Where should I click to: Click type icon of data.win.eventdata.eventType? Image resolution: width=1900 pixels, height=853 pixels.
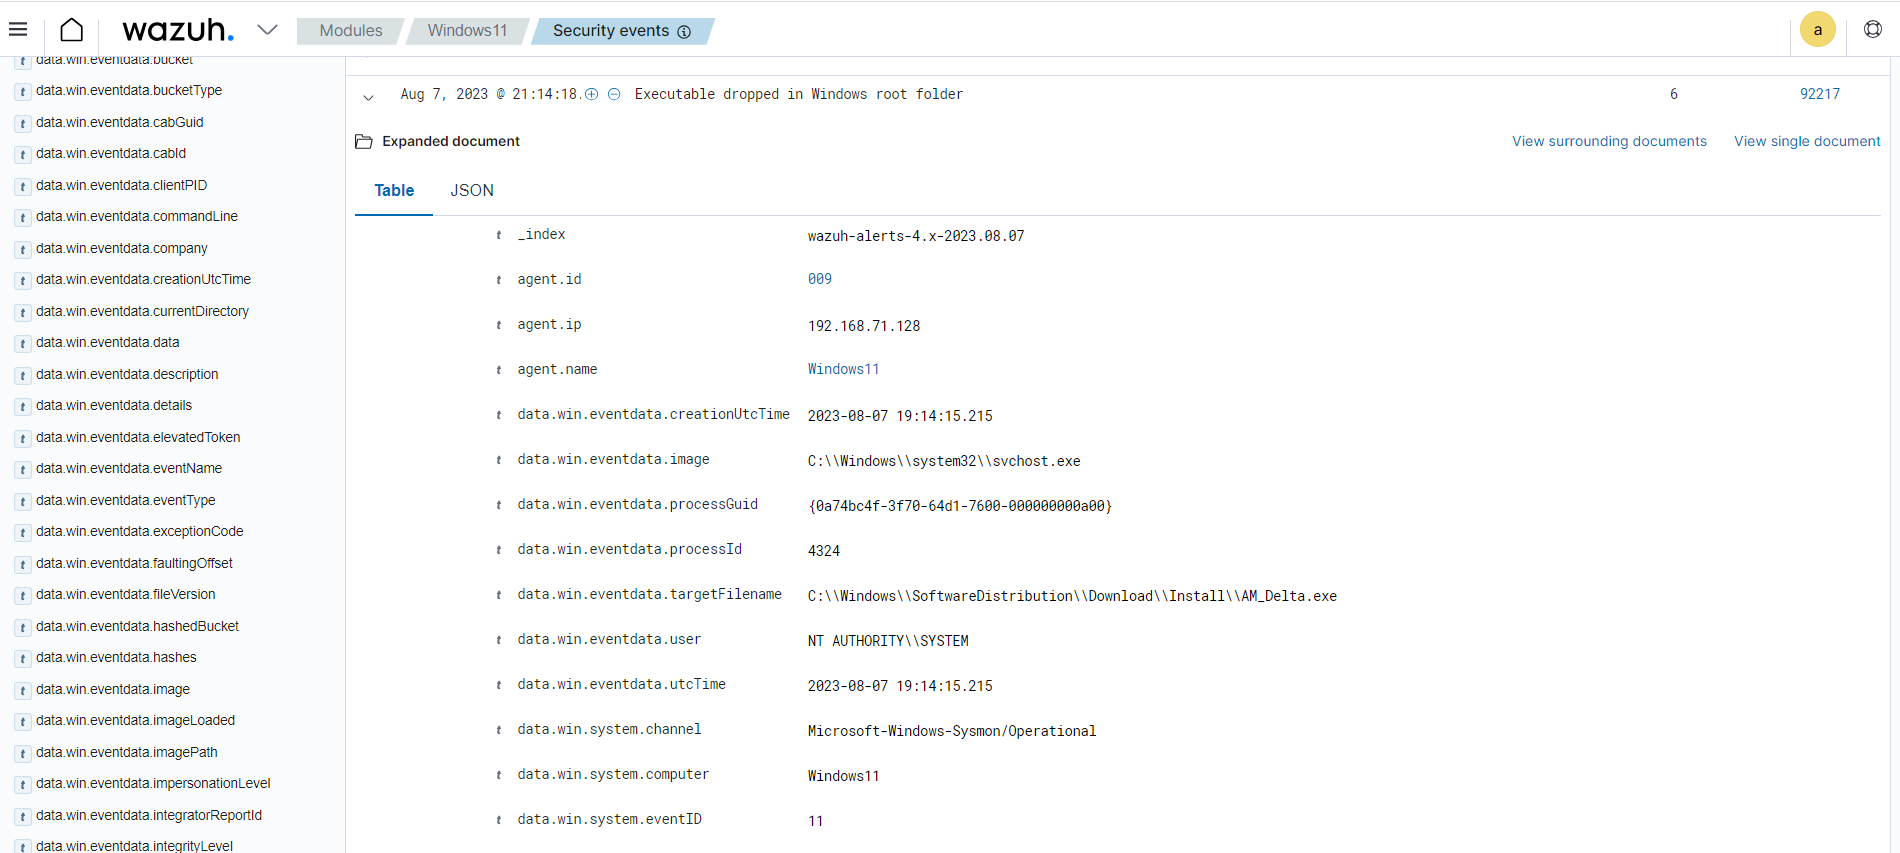[x=22, y=501]
